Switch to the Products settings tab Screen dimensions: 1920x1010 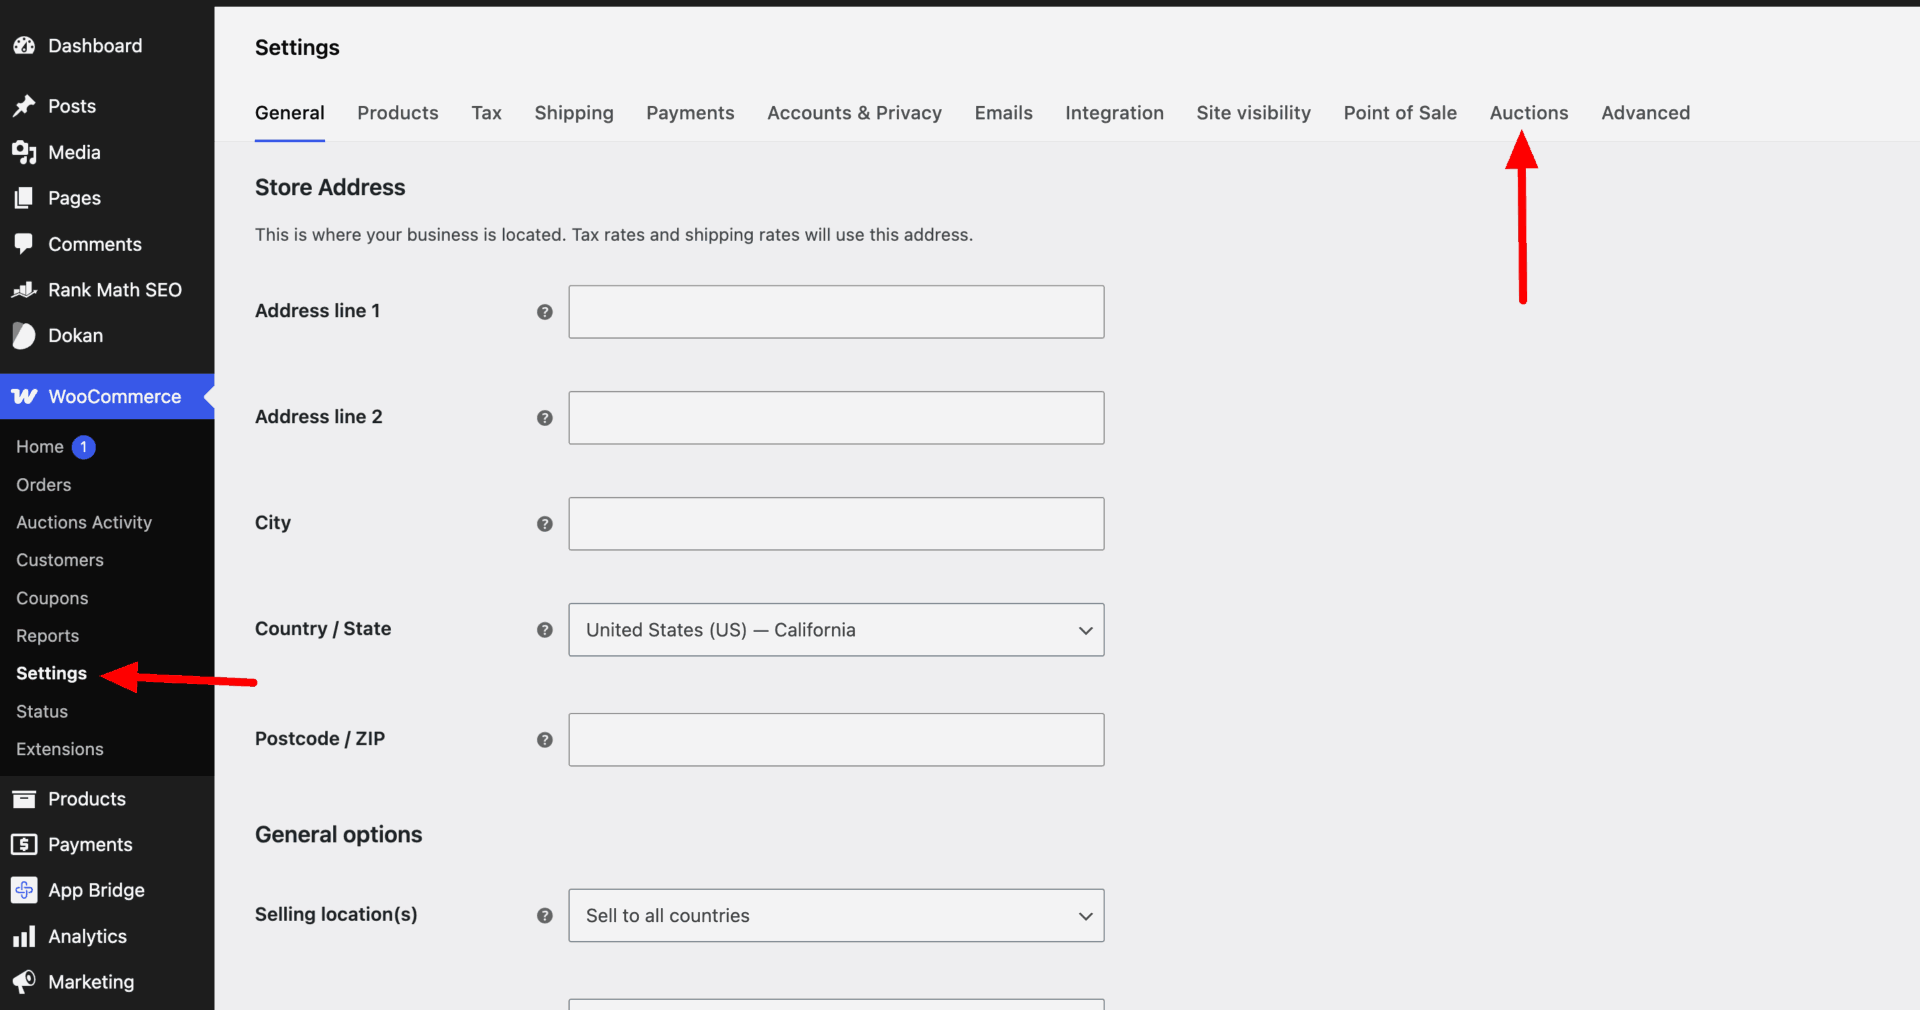click(x=398, y=113)
